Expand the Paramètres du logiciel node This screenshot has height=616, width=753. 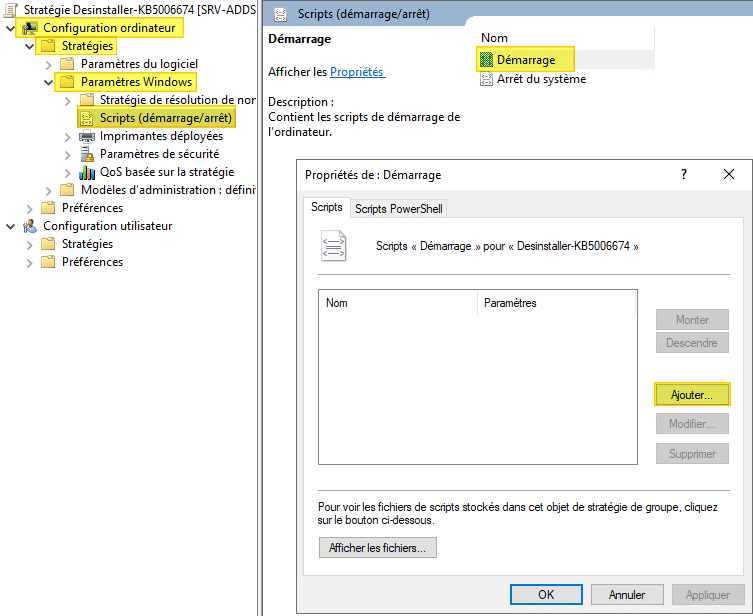tap(49, 64)
